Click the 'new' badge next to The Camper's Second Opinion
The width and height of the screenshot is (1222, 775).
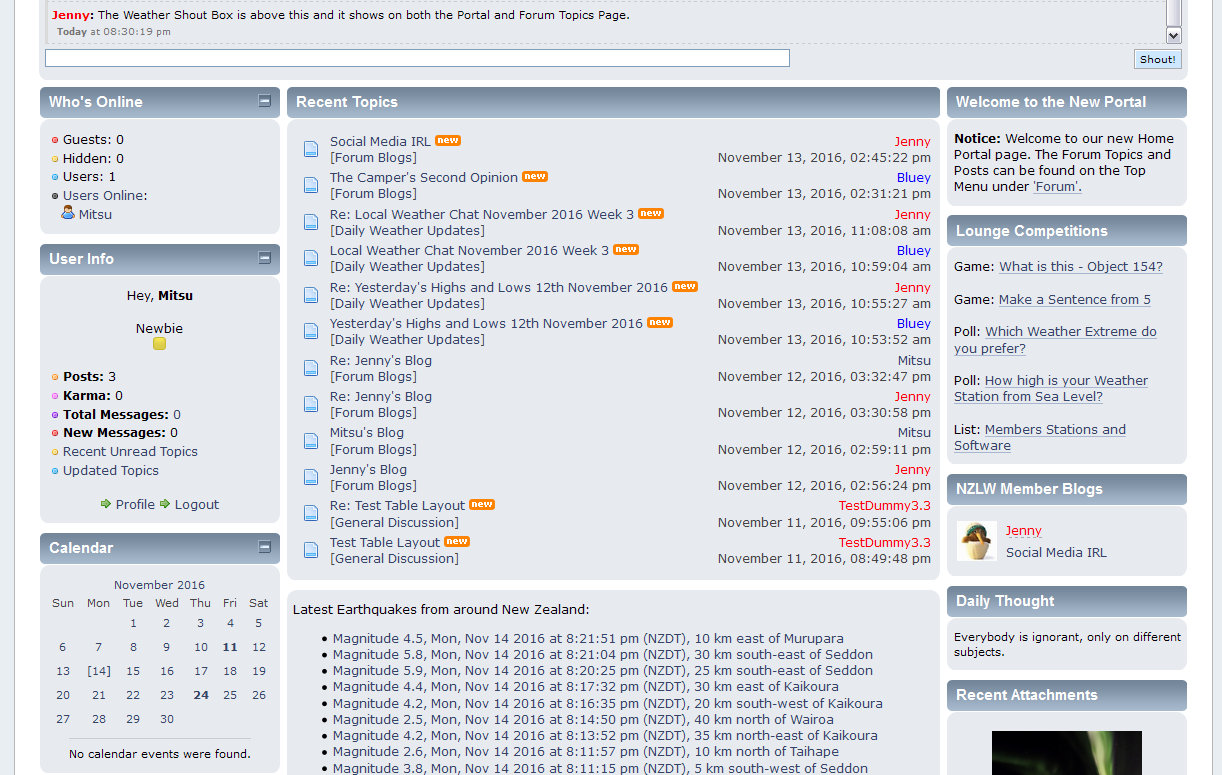click(x=535, y=177)
